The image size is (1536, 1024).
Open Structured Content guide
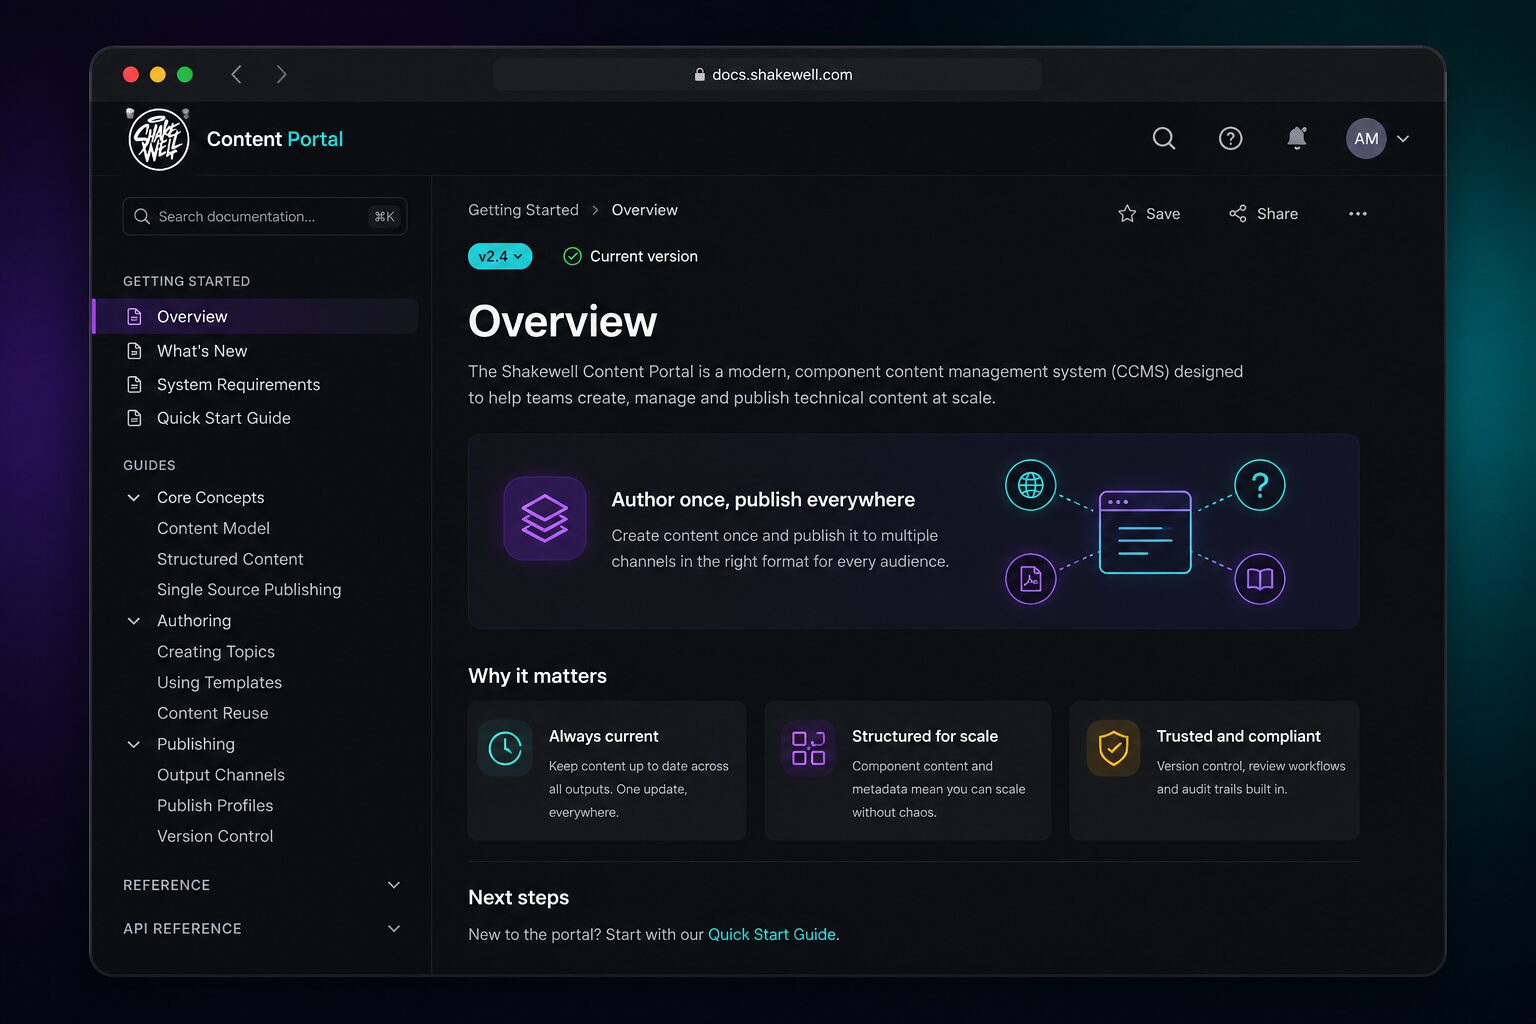(x=230, y=559)
